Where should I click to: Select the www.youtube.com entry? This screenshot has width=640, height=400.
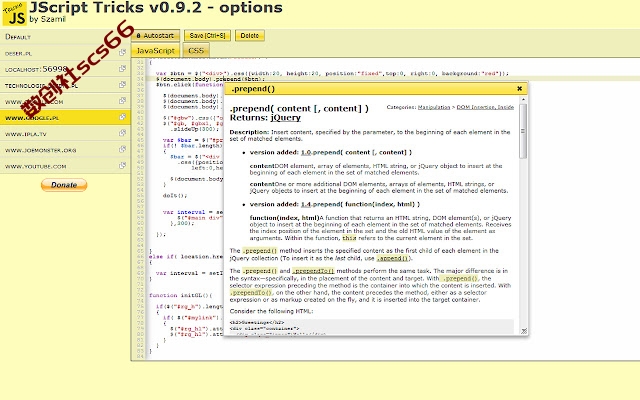(65, 166)
